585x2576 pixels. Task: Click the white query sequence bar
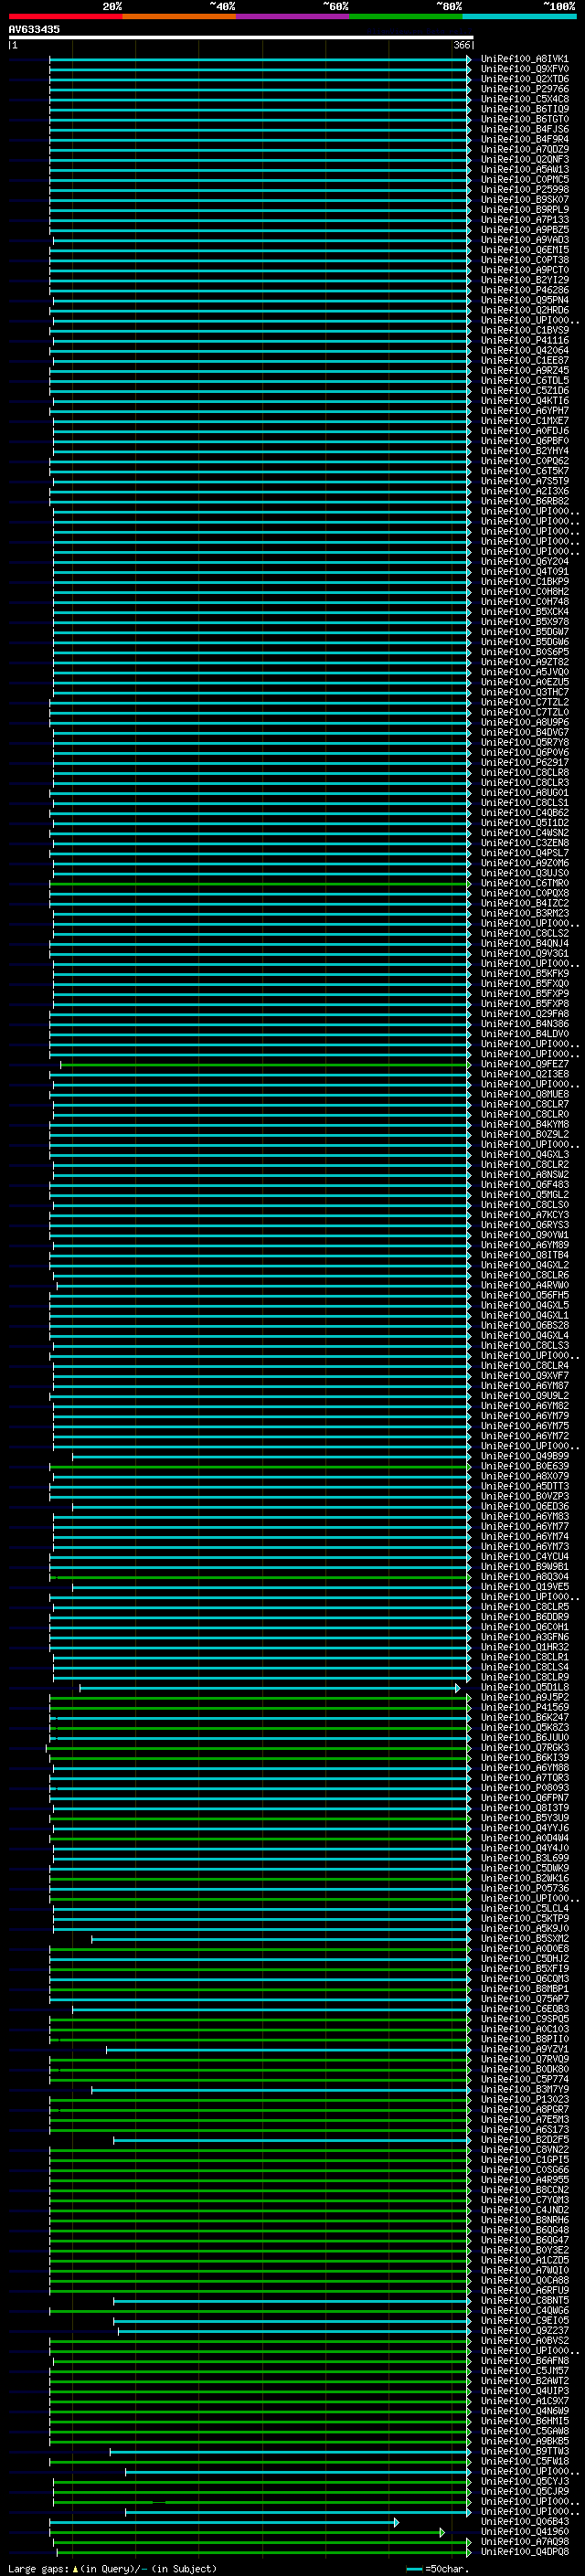241,38
